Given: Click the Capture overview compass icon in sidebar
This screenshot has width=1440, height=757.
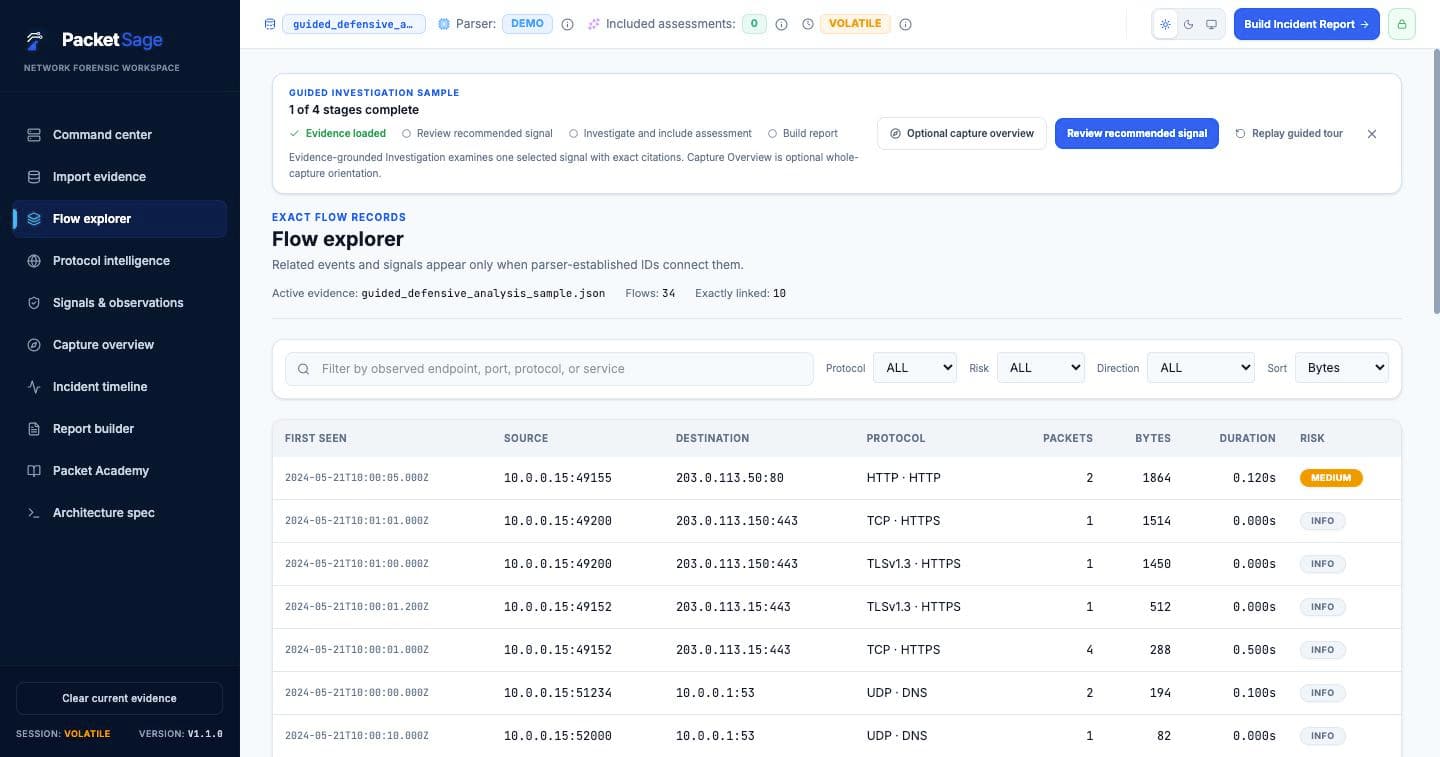Looking at the screenshot, I should (34, 345).
